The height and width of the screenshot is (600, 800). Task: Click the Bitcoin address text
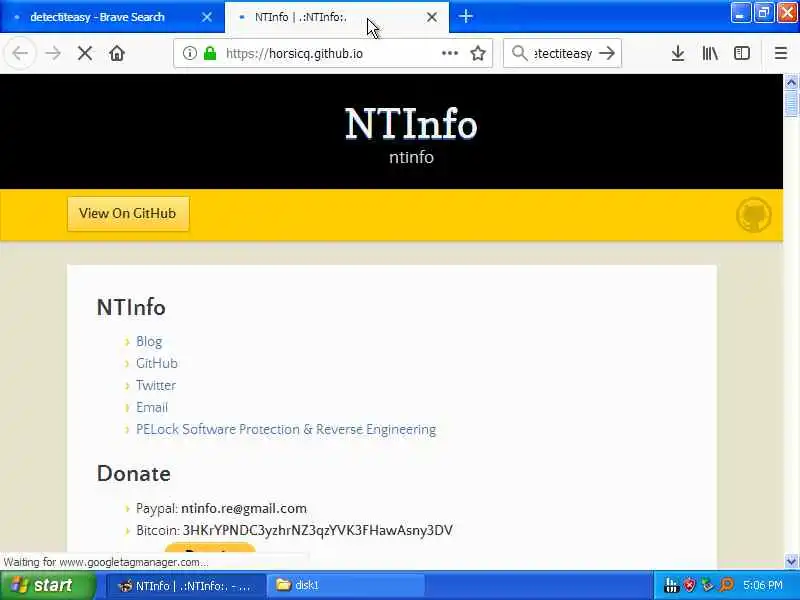pyautogui.click(x=317, y=531)
